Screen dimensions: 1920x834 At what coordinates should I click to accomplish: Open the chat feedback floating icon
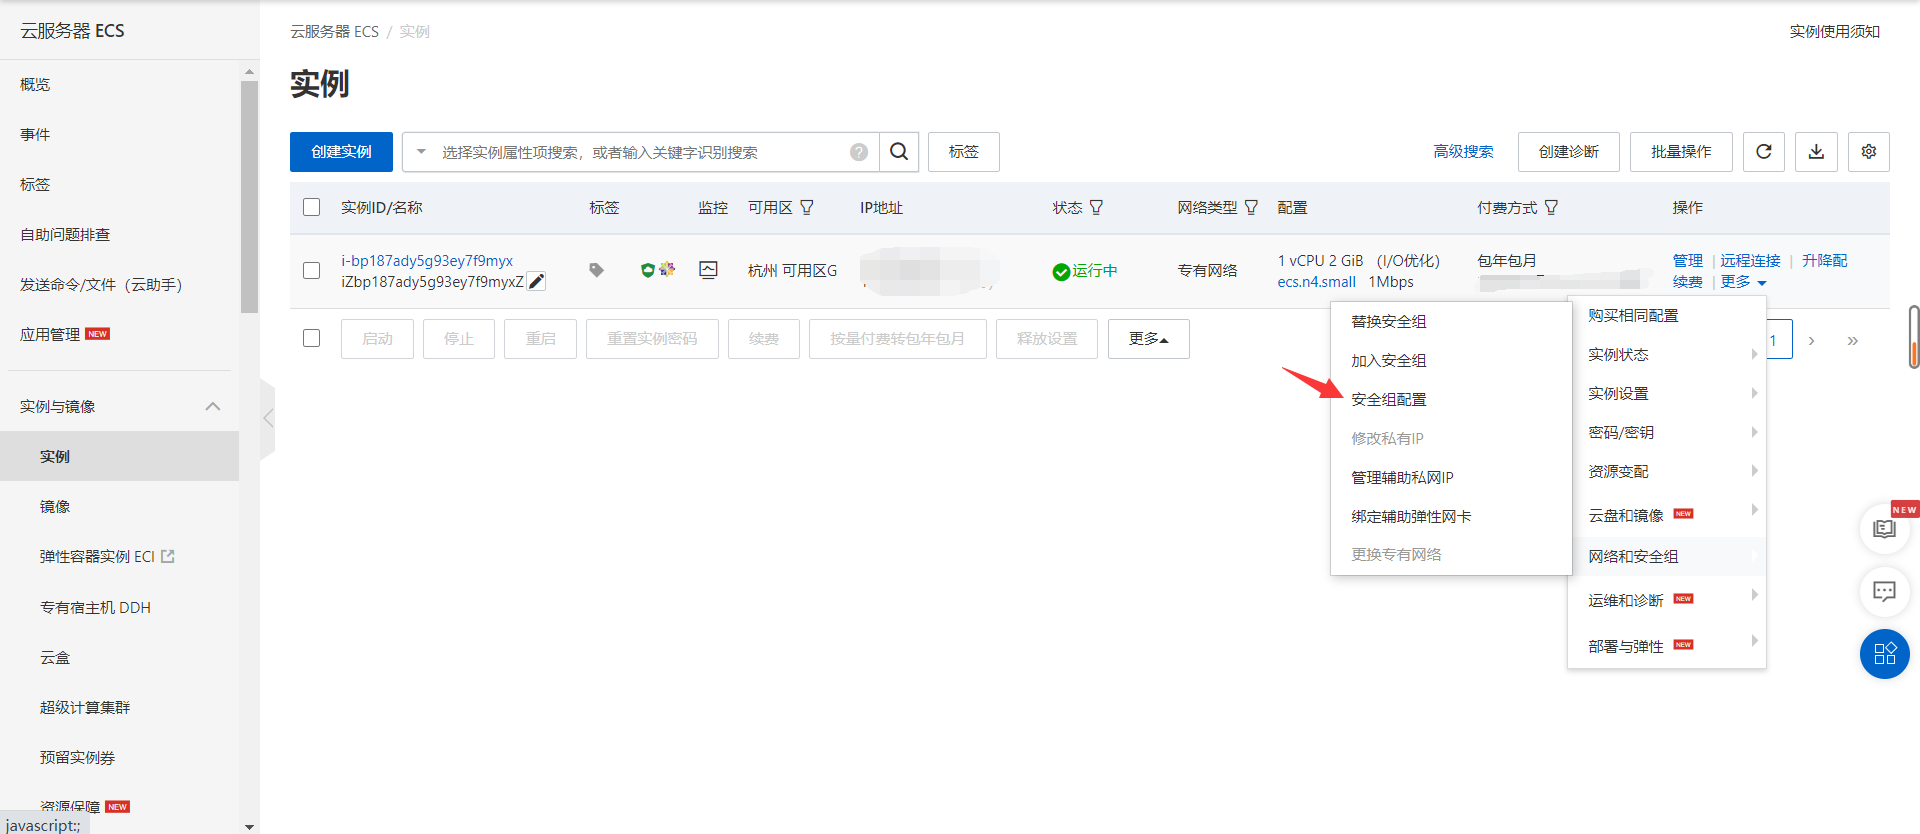pos(1884,592)
